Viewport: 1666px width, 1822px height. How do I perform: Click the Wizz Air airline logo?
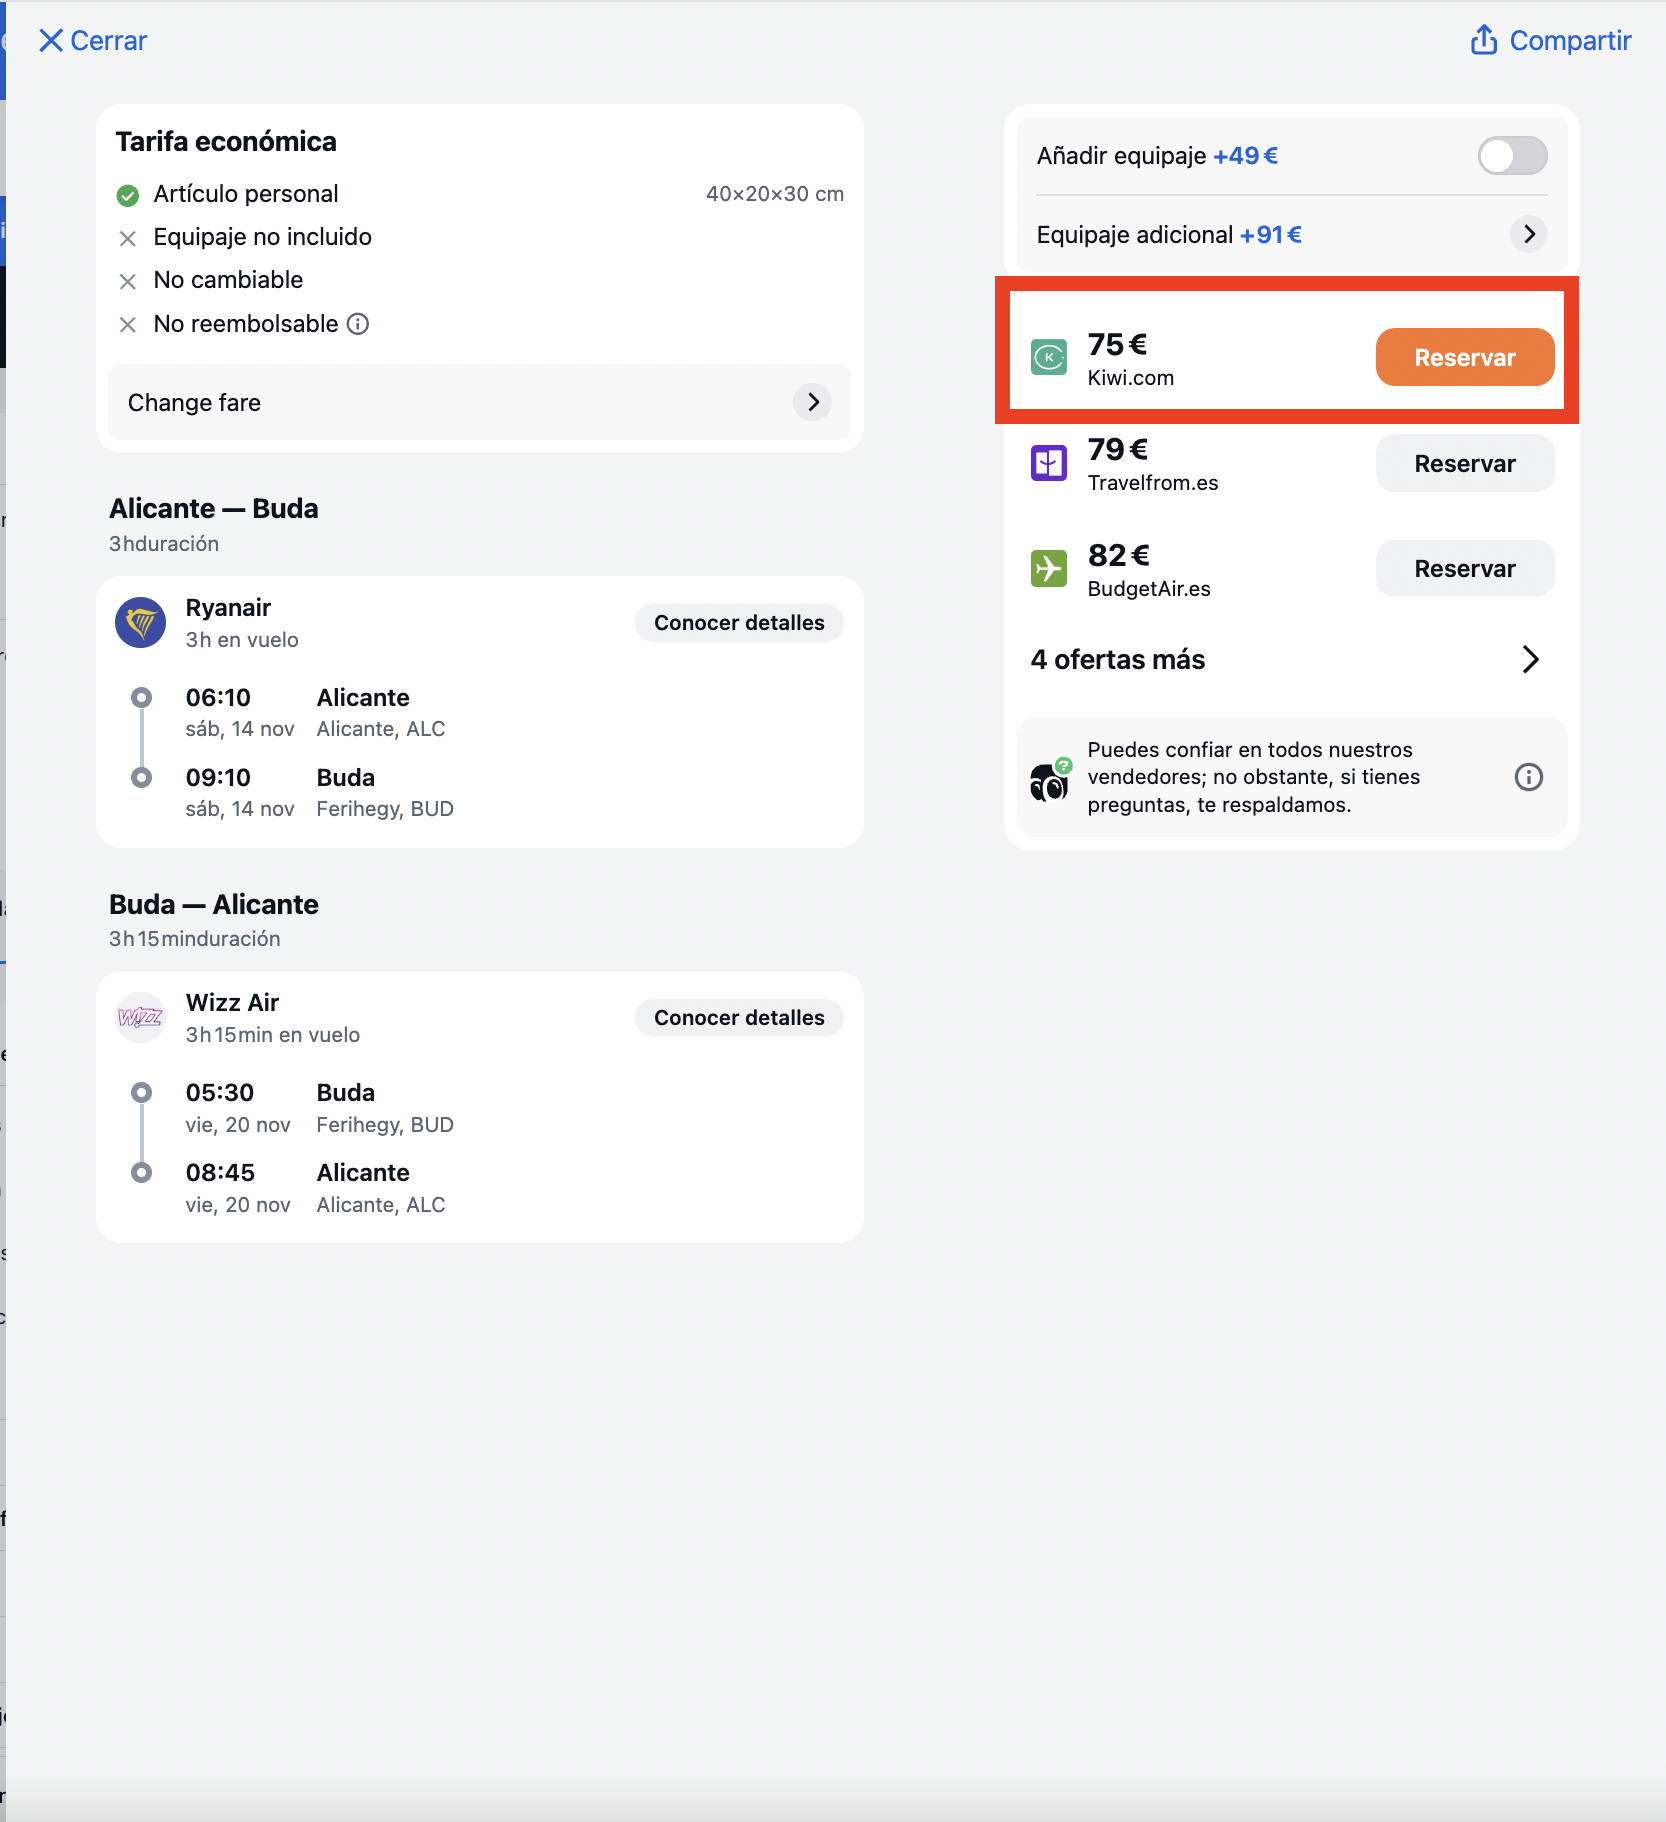point(141,1018)
